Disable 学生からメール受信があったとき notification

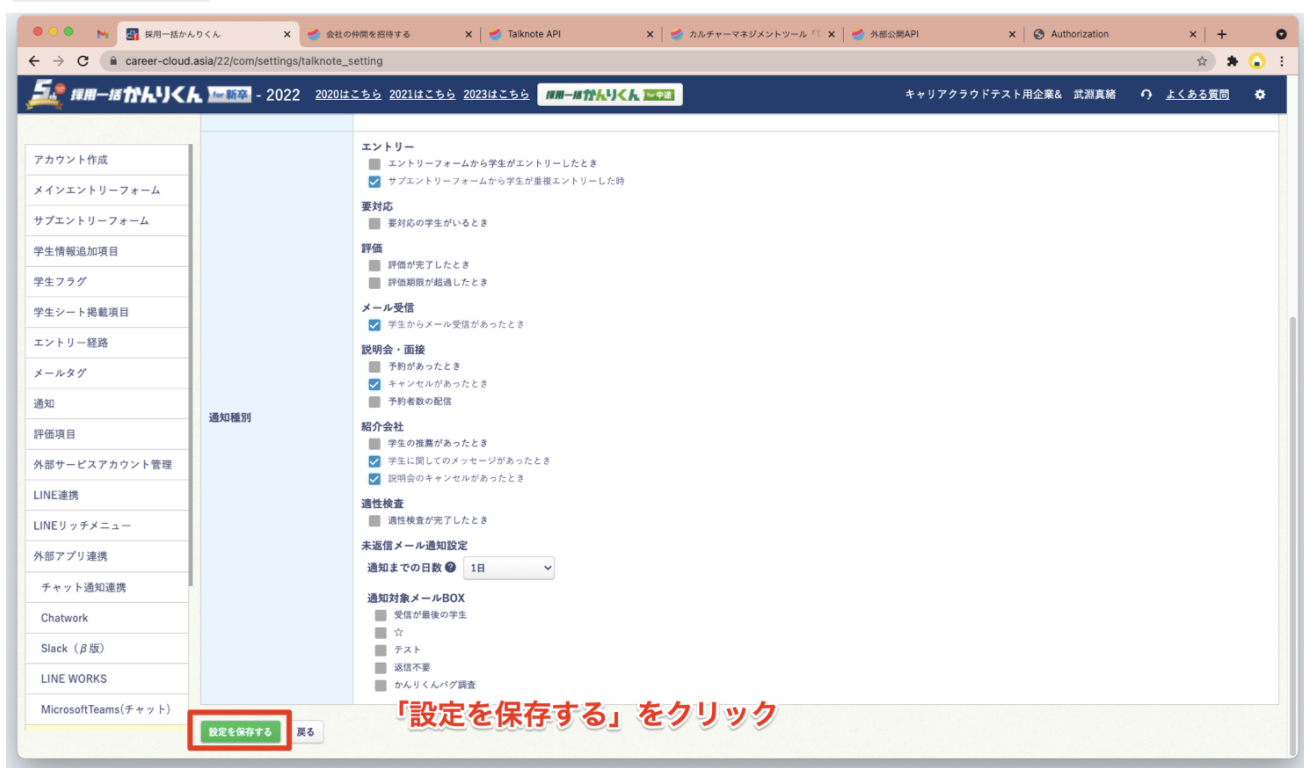[374, 324]
